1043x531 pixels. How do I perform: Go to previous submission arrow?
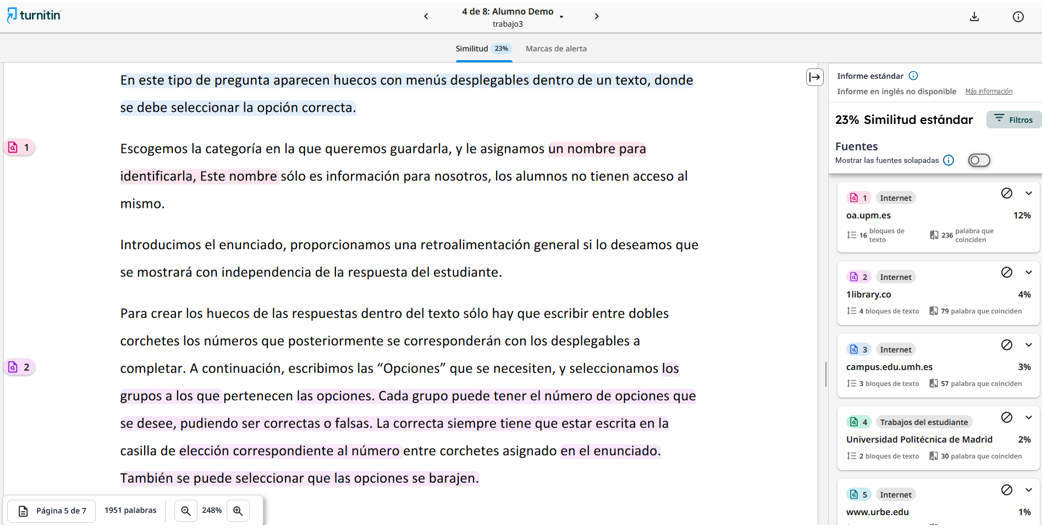(426, 17)
